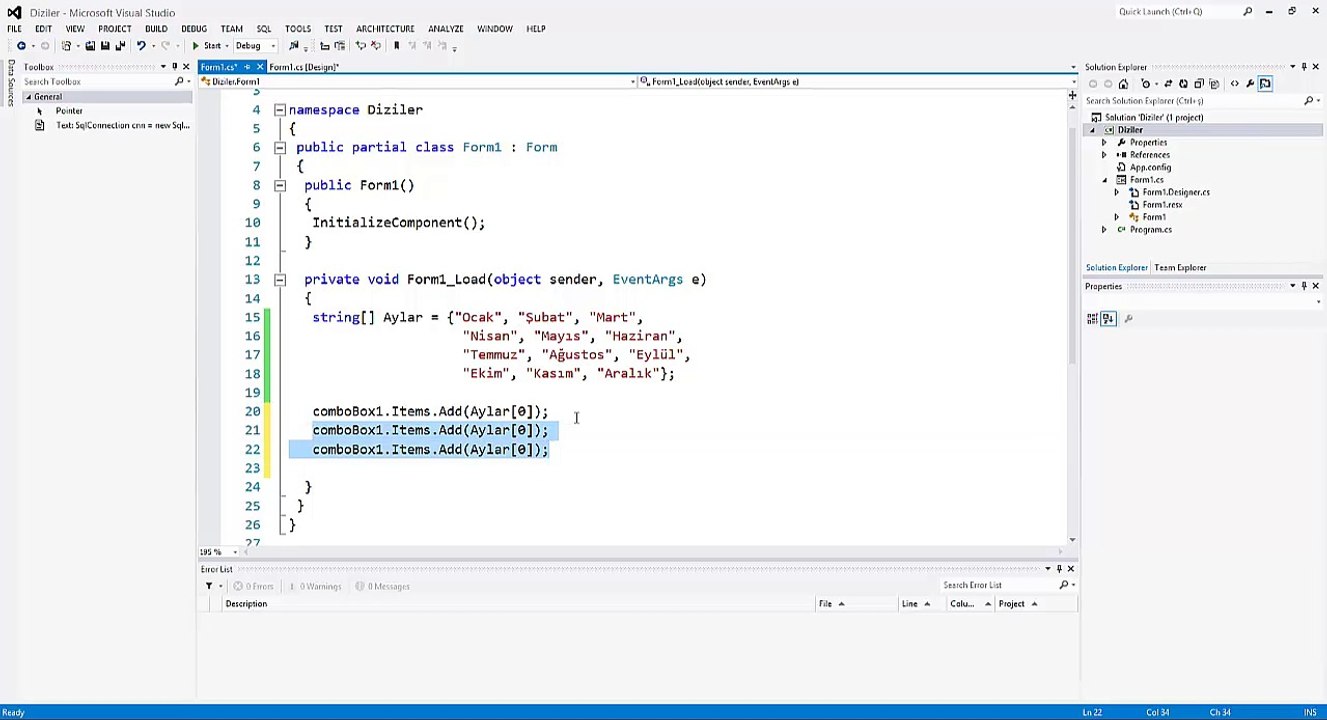Toggle Categorized view in Properties panel
The image size is (1327, 720).
pos(1094,319)
